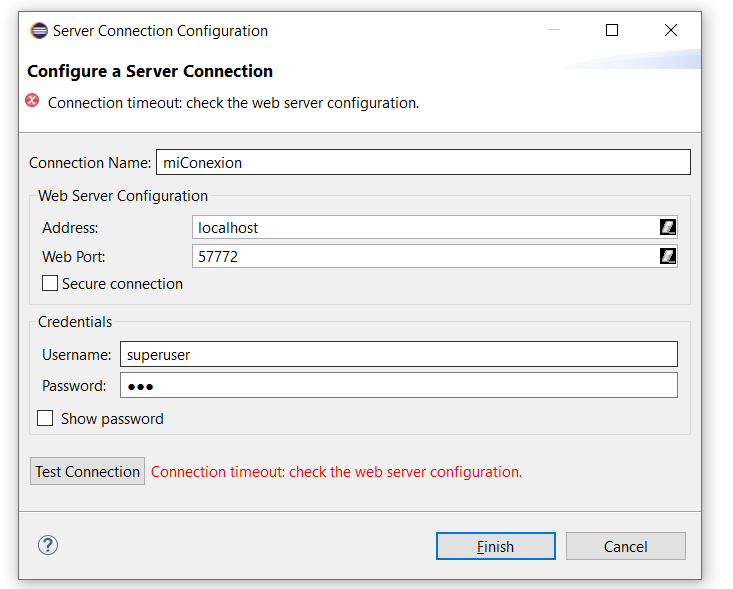Viewport: 733px width, 589px height.
Task: Maximize the Server Connection Configuration dialog
Action: [x=612, y=31]
